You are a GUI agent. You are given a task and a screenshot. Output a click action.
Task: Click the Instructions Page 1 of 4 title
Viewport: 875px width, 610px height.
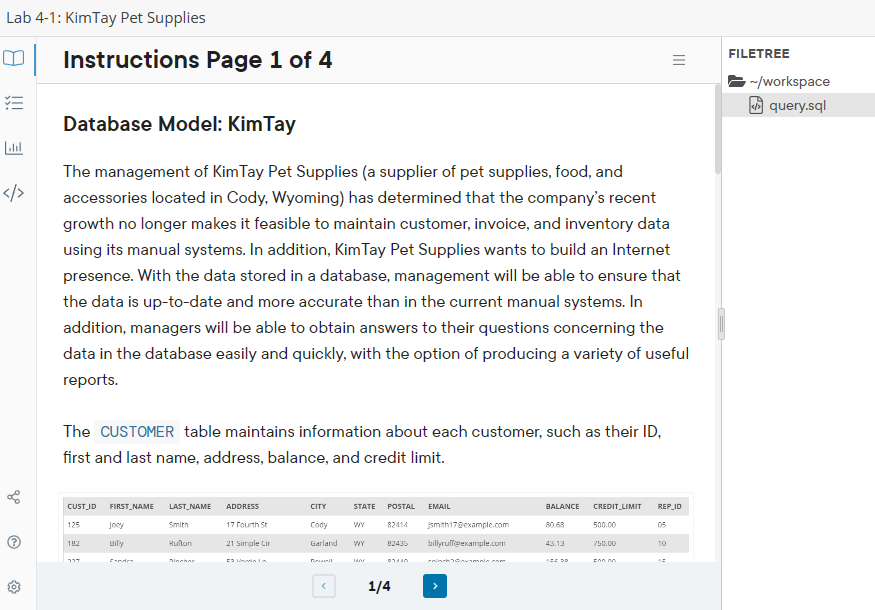[198, 60]
